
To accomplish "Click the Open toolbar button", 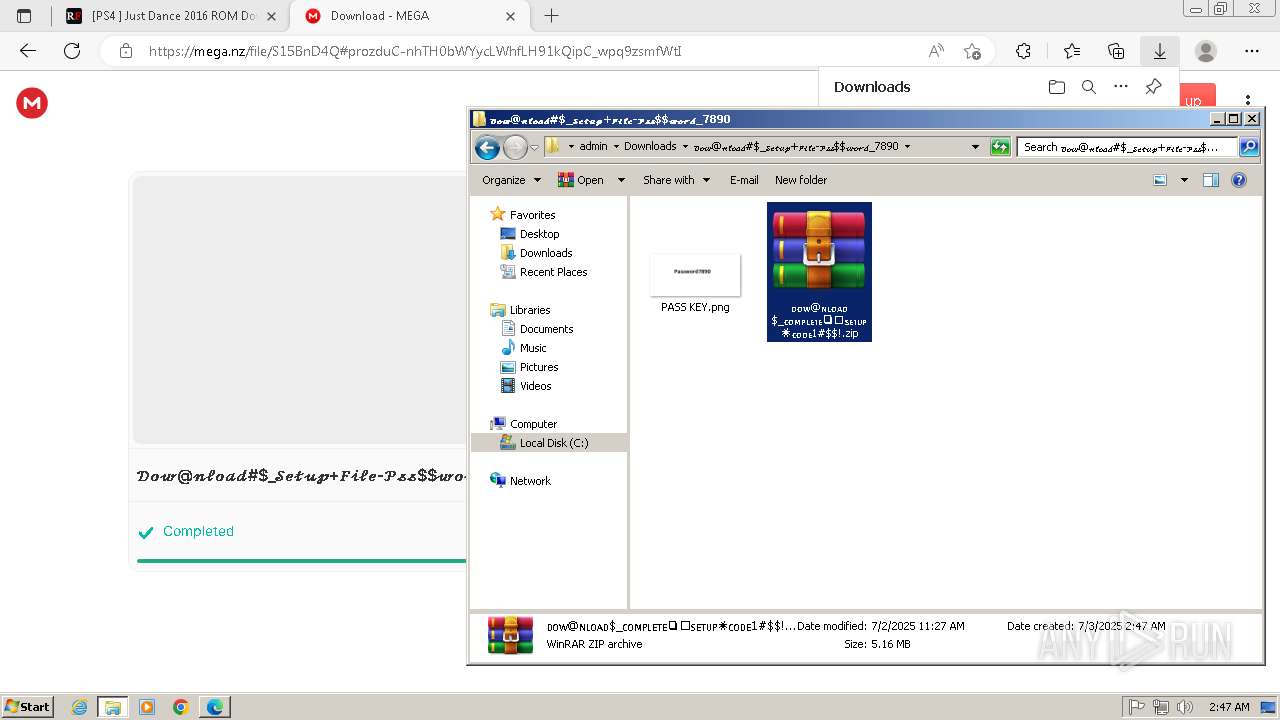I will pos(582,180).
